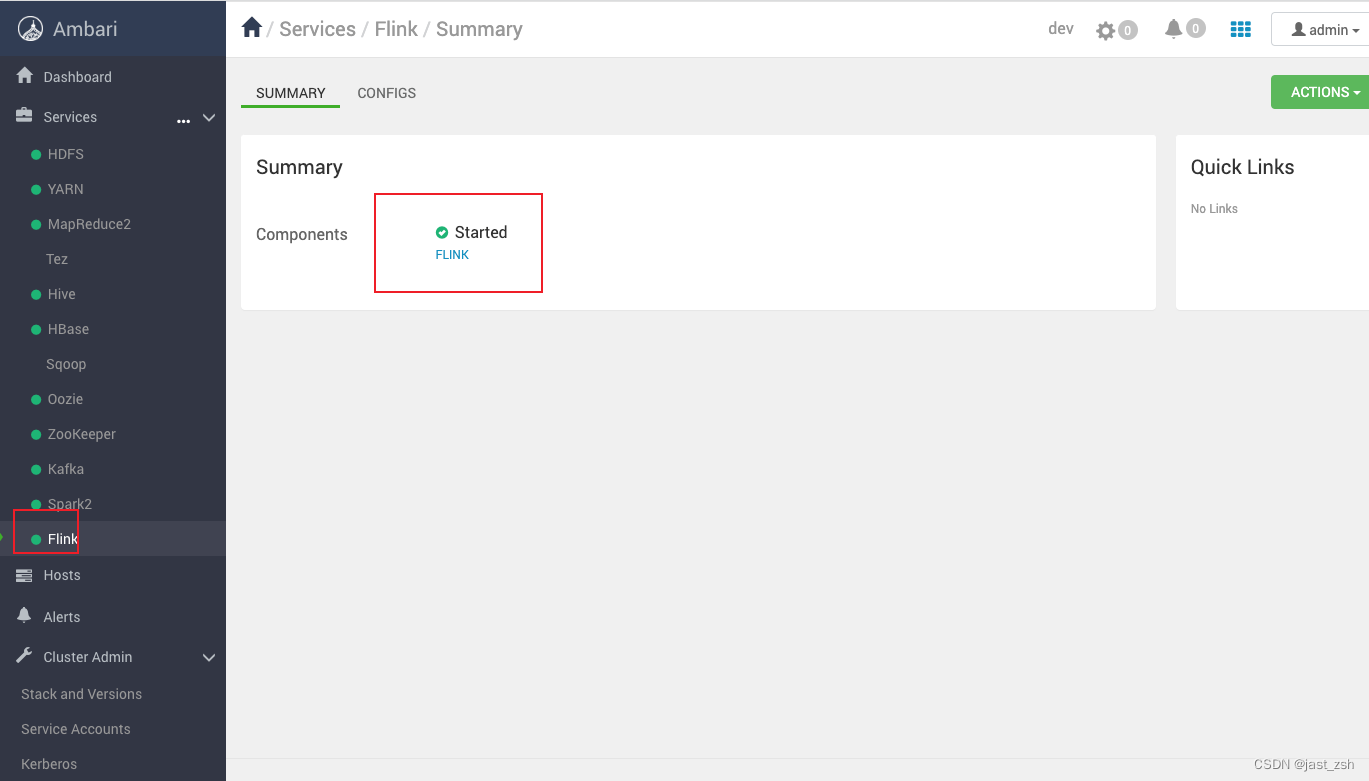This screenshot has width=1369, height=781.
Task: Open the admin user dropdown
Action: (1323, 29)
